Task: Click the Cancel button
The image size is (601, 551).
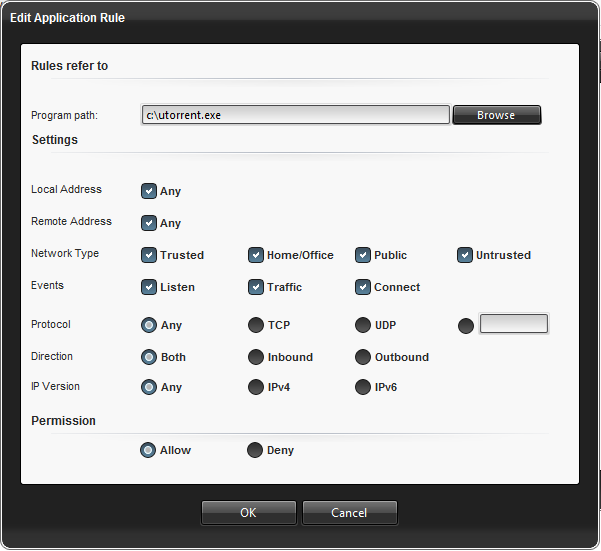Action: [350, 513]
